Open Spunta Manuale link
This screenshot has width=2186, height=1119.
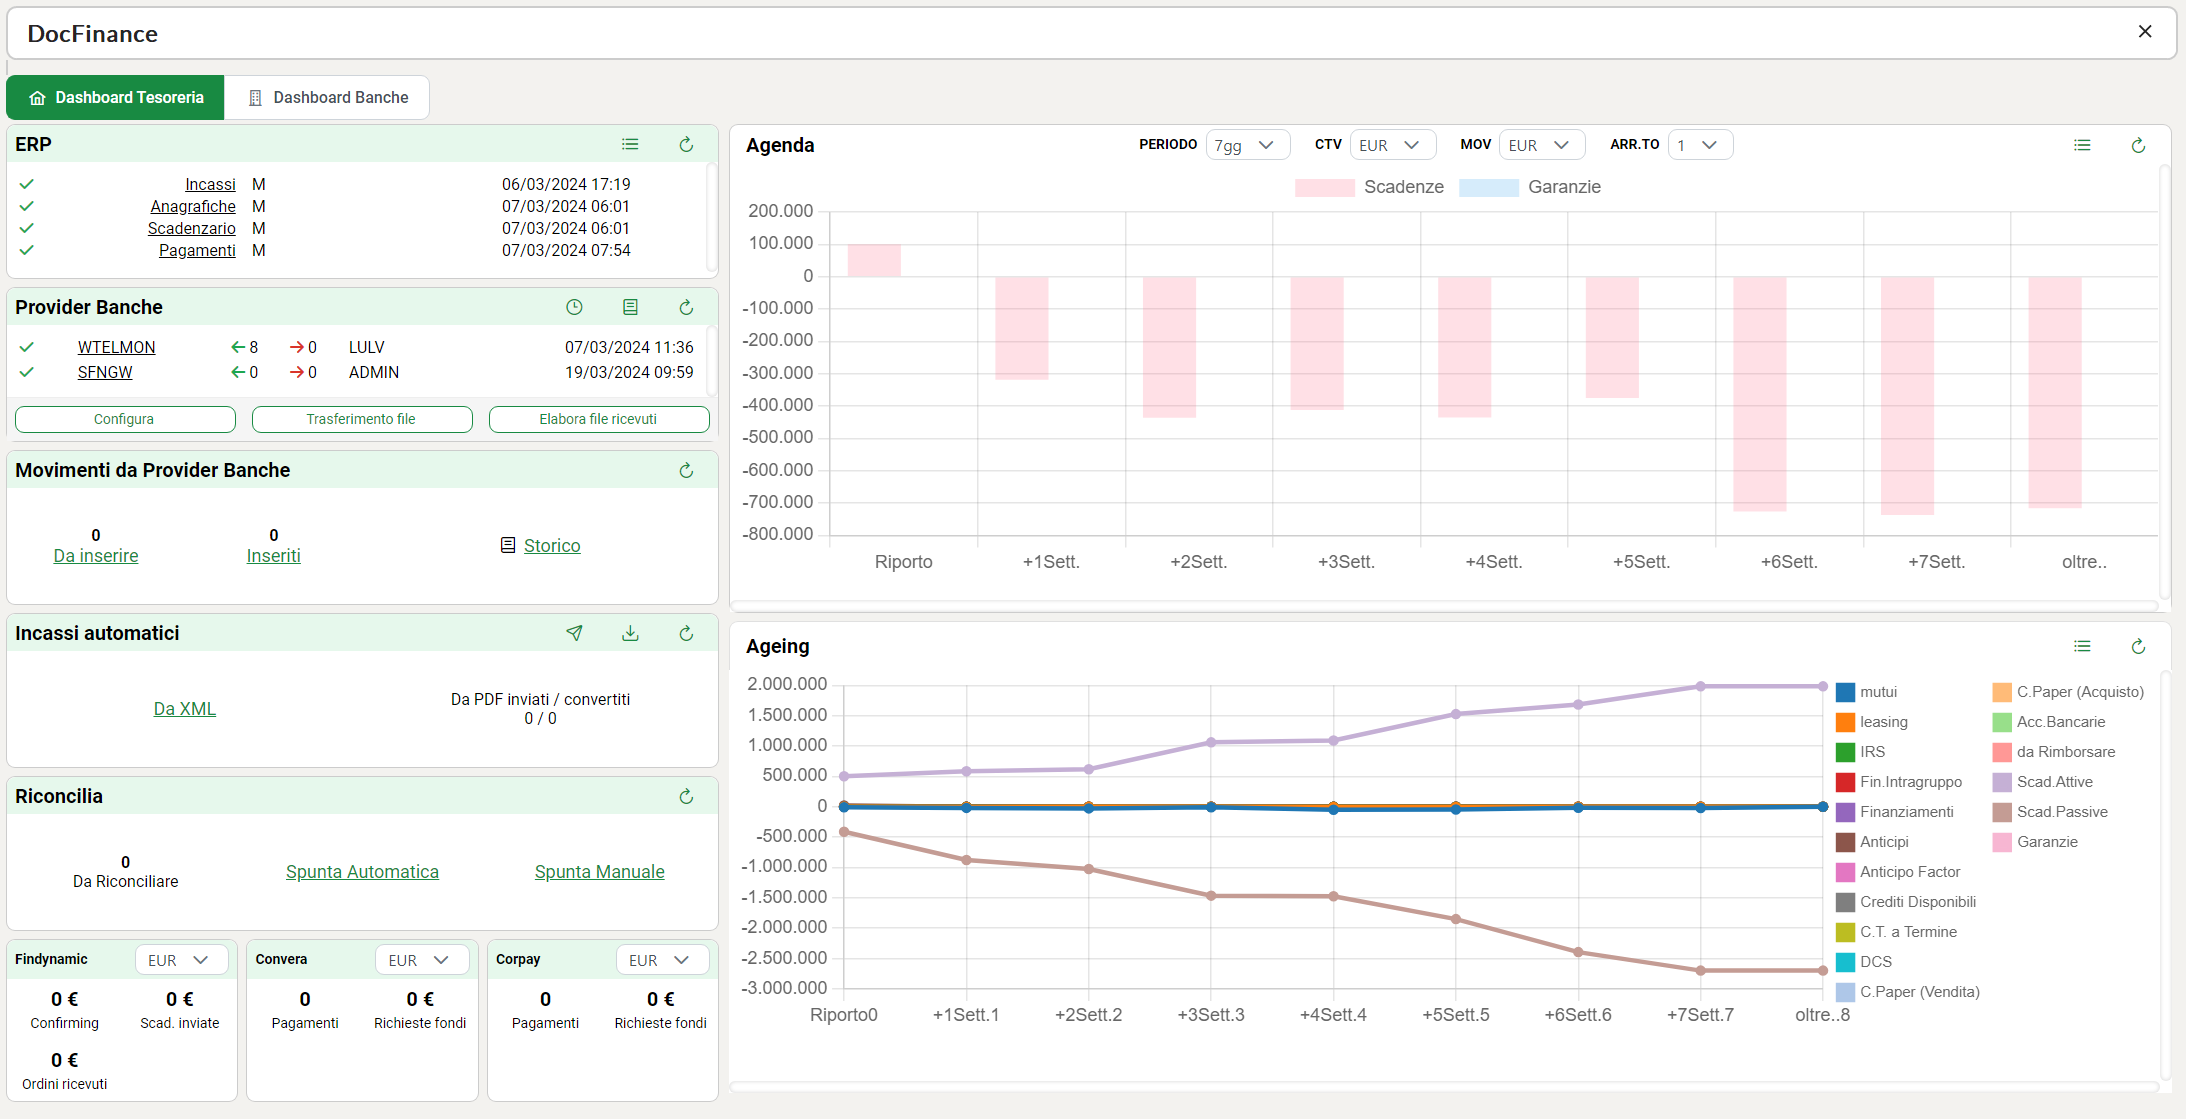point(599,872)
